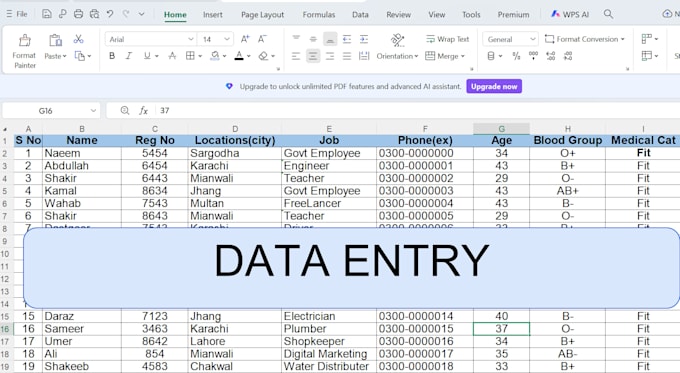Increase the font size with the A+ icon
This screenshot has height=373, width=680.
pyautogui.click(x=245, y=39)
